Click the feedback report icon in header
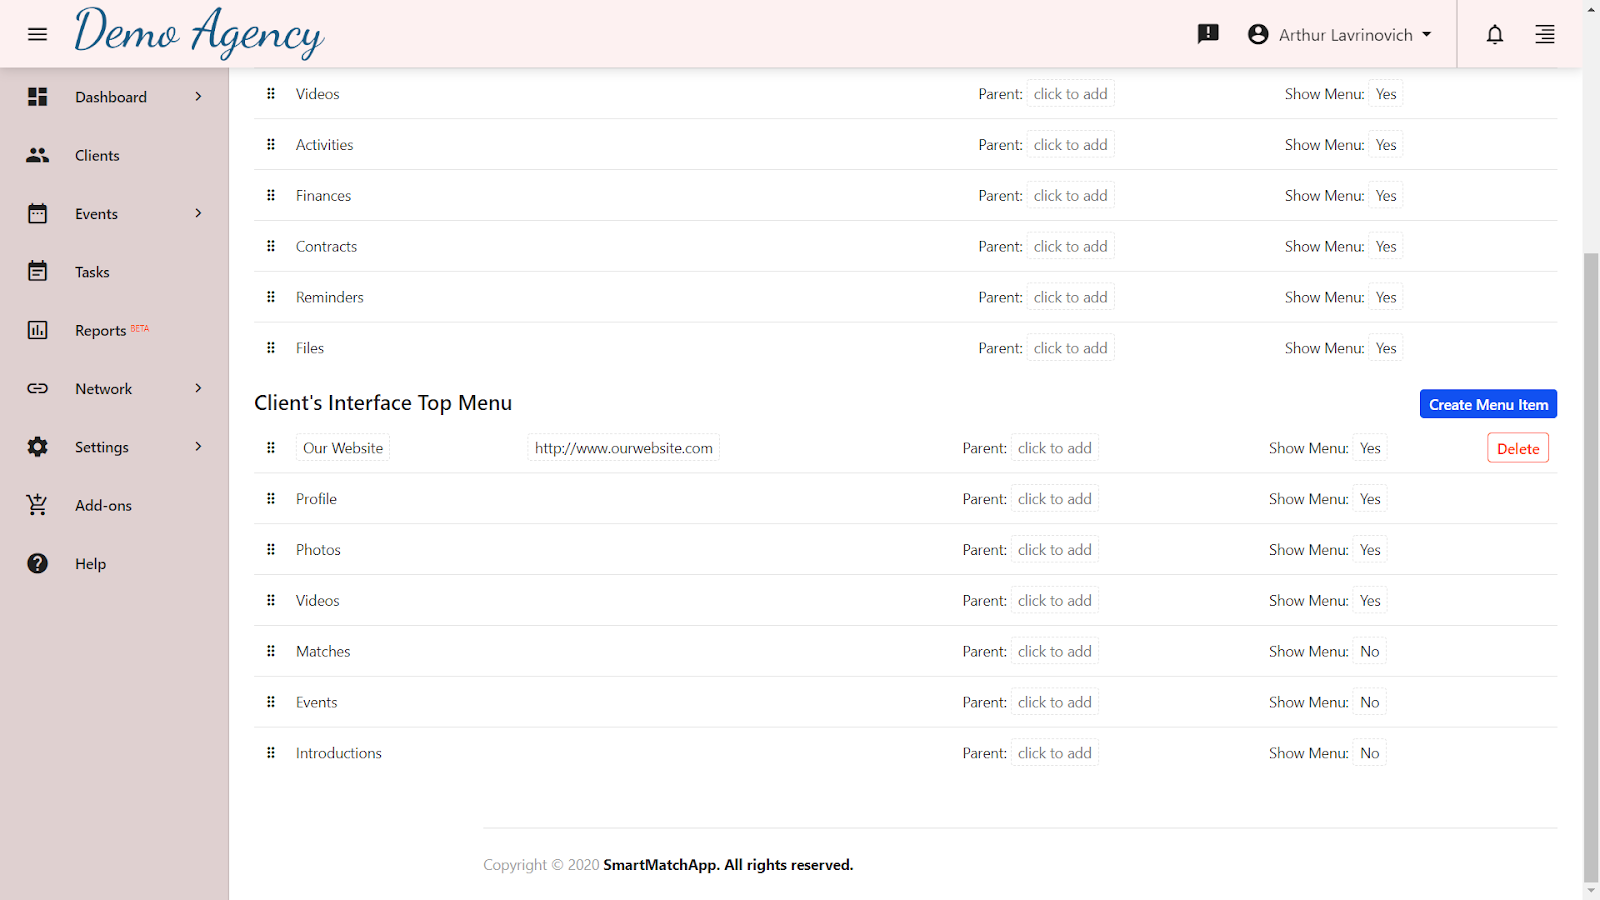 coord(1207,34)
